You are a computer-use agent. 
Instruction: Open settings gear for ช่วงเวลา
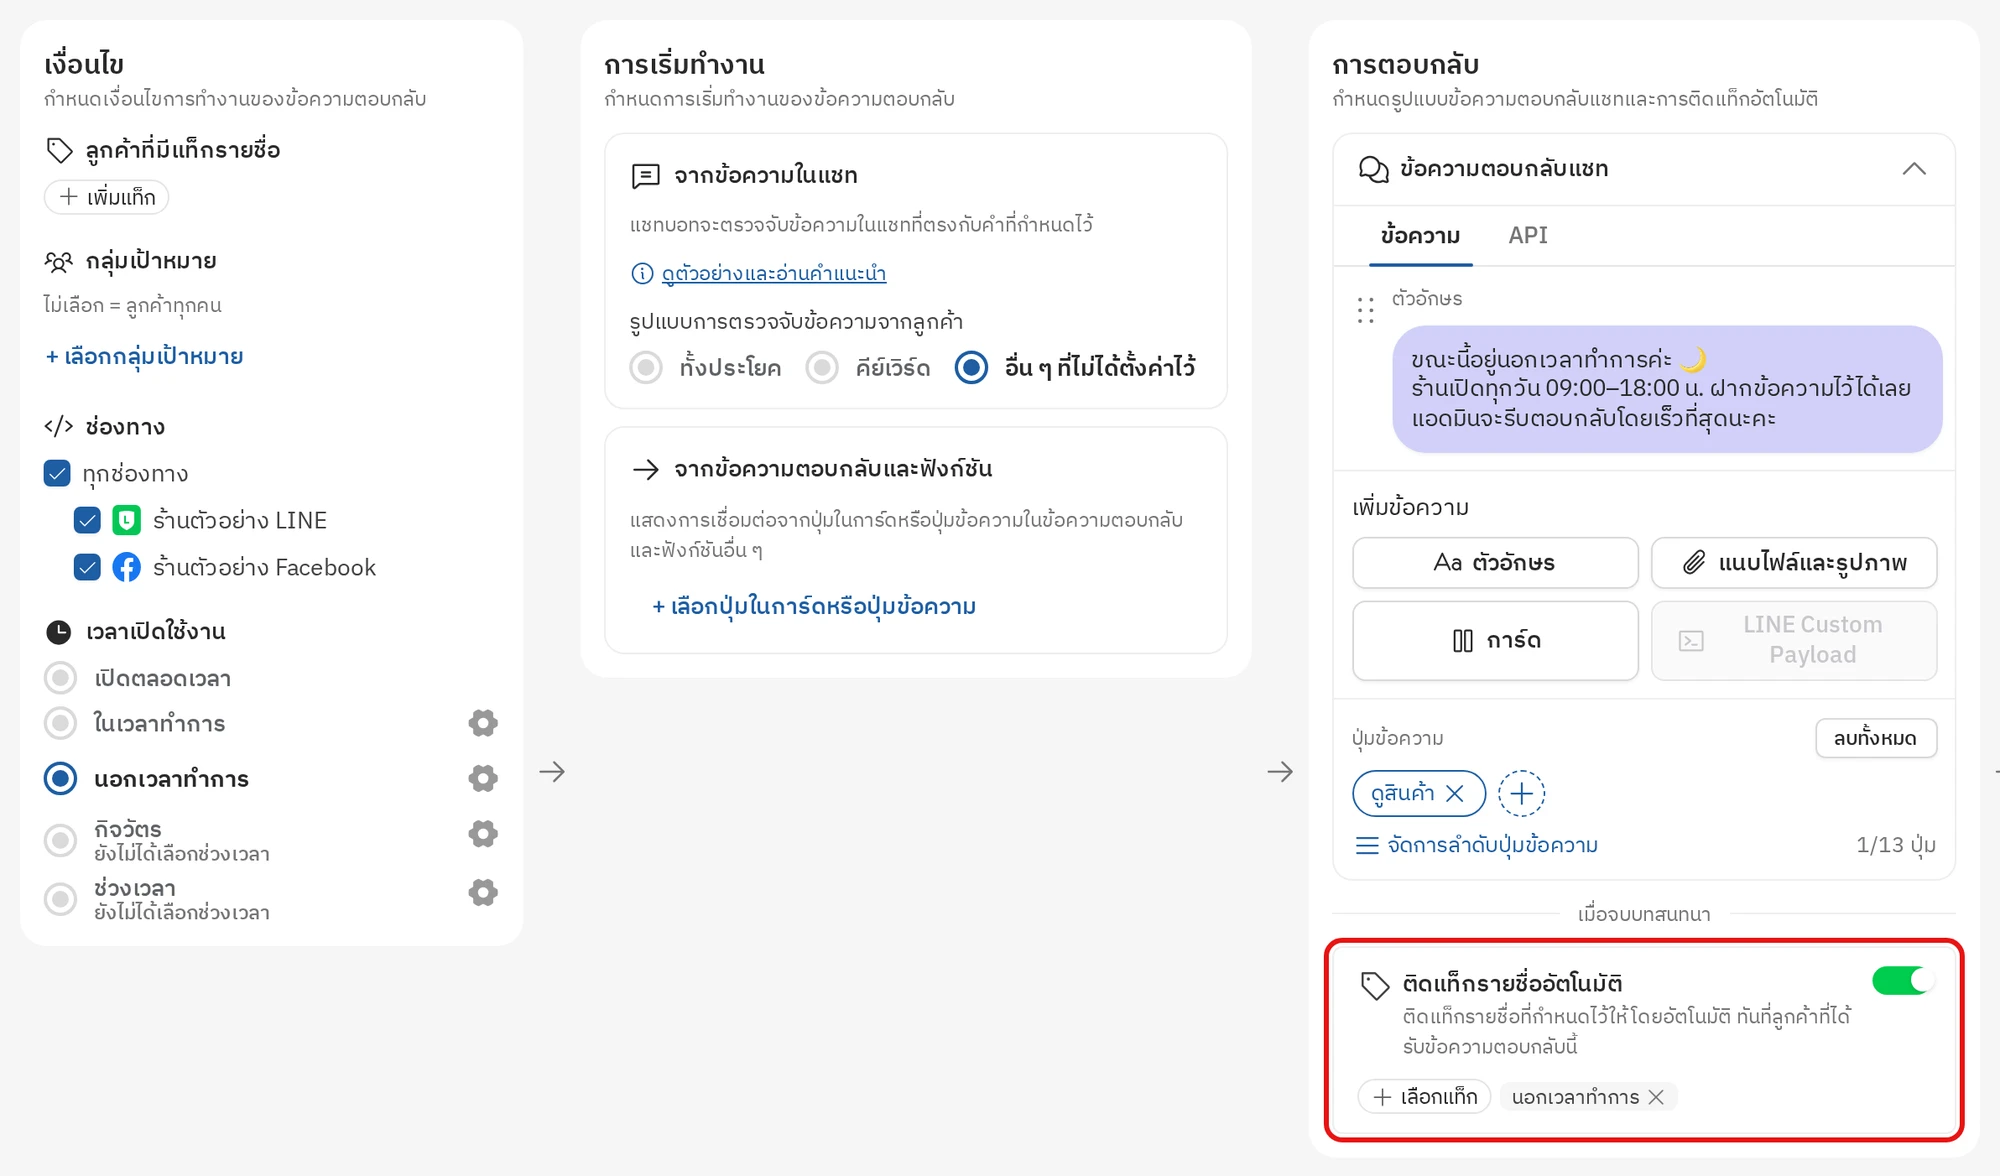click(x=483, y=892)
